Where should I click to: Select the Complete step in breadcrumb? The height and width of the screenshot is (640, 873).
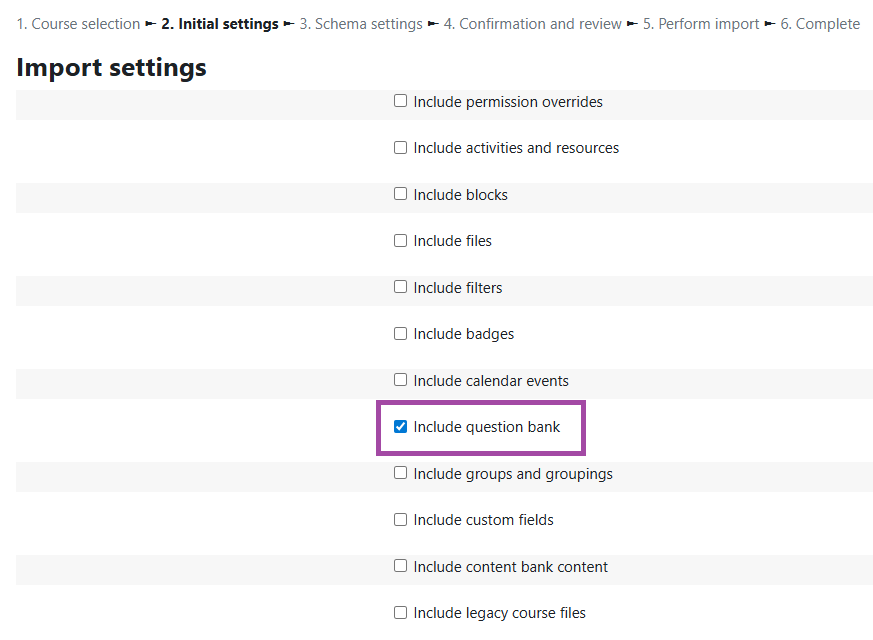pos(820,23)
